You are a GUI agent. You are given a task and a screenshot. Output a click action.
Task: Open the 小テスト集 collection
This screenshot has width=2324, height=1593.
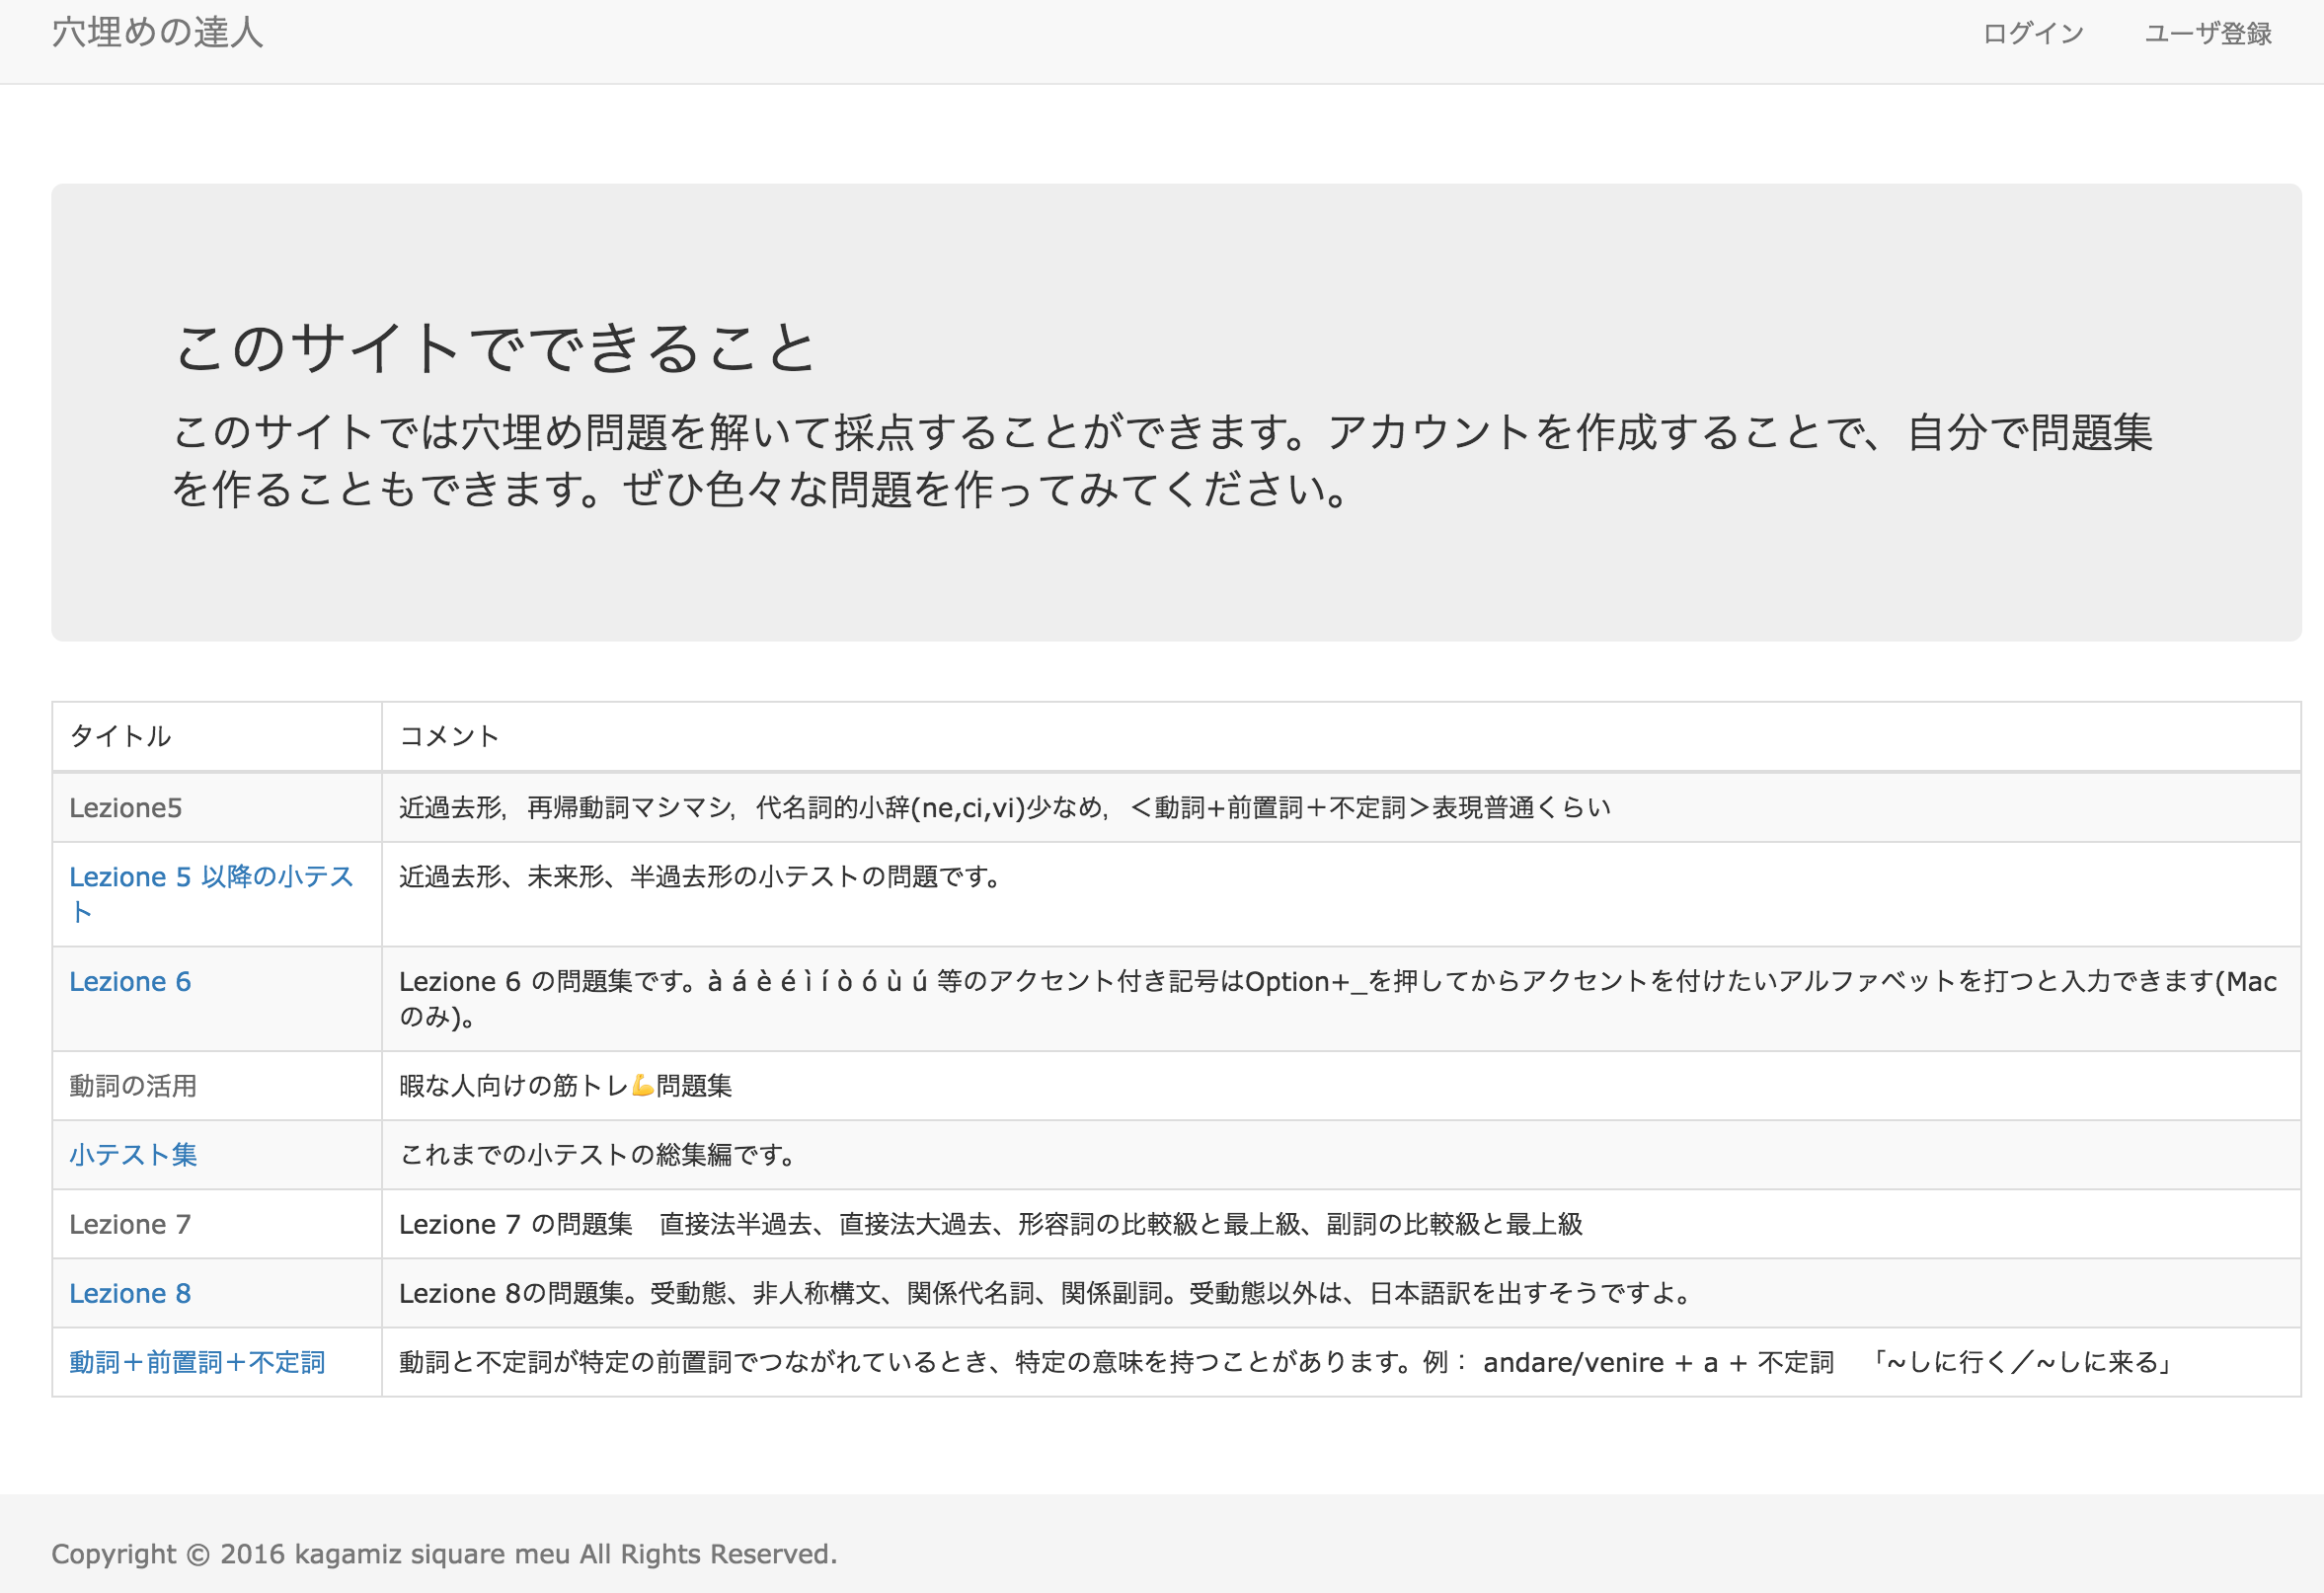pyautogui.click(x=133, y=1155)
